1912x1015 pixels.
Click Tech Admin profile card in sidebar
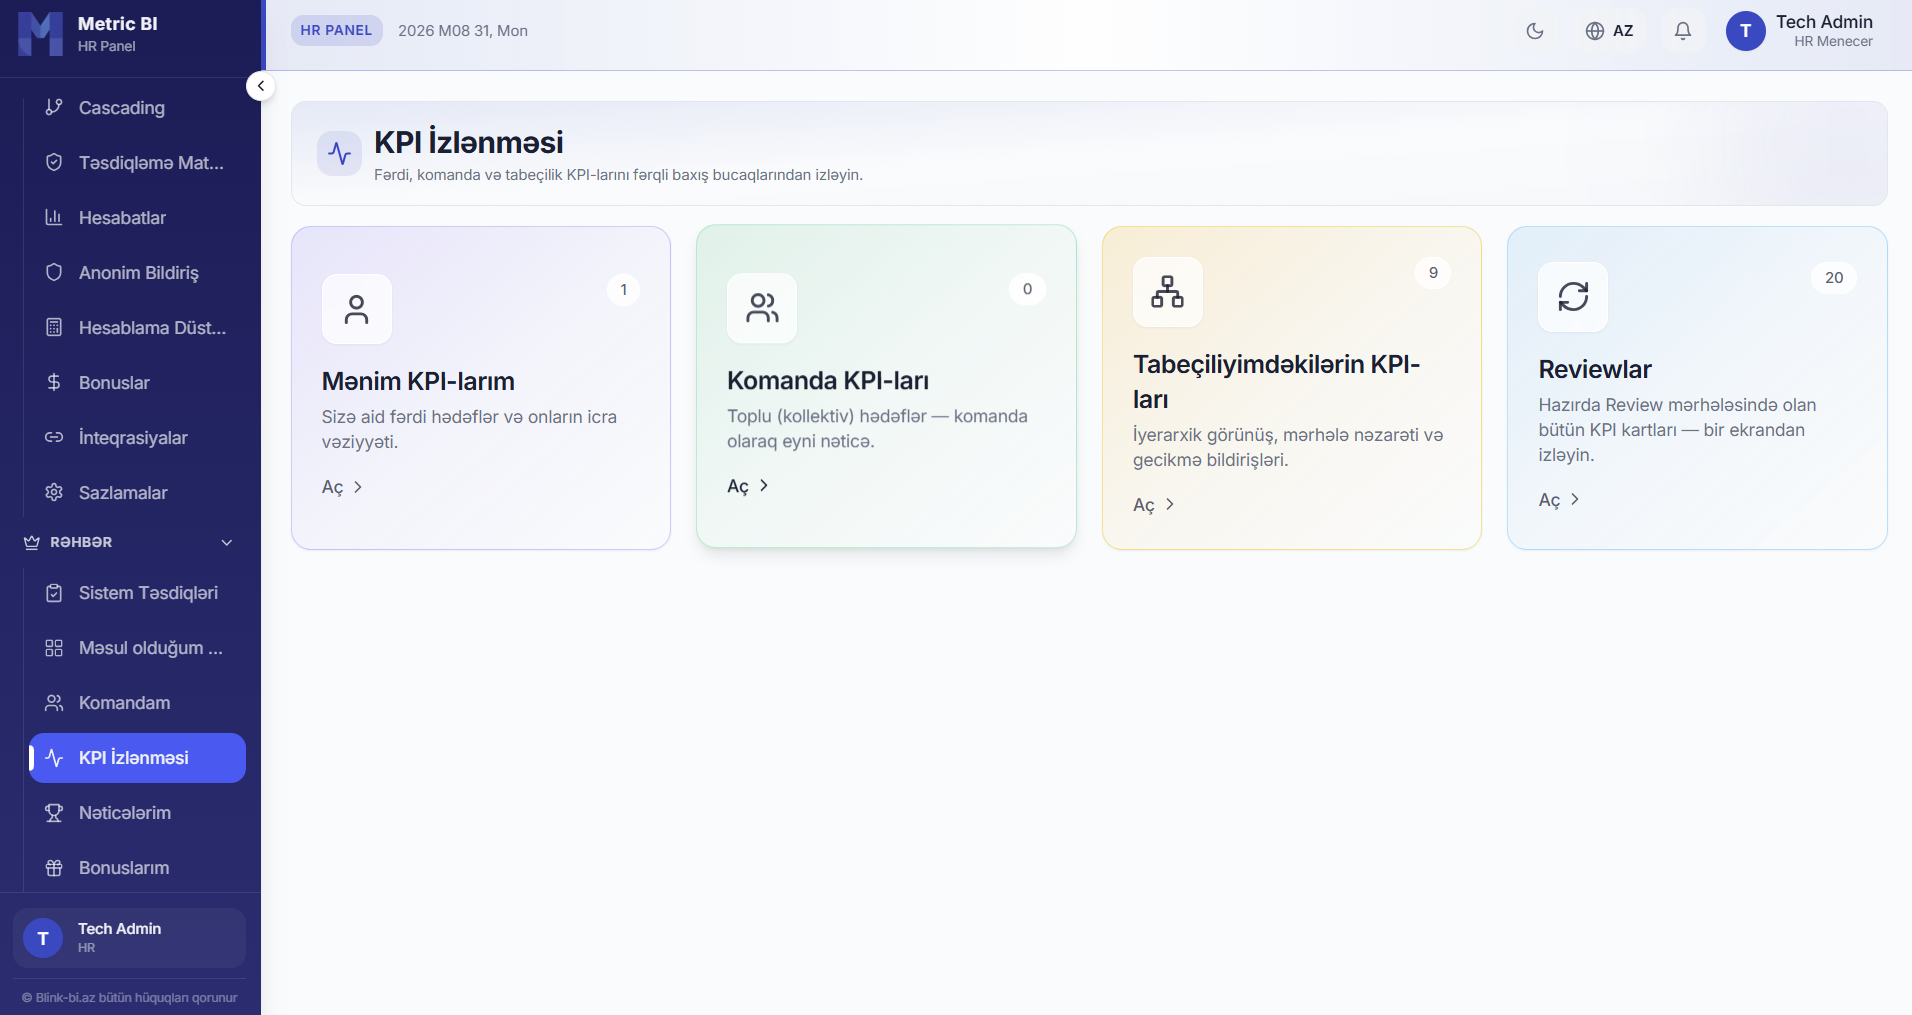pos(129,938)
